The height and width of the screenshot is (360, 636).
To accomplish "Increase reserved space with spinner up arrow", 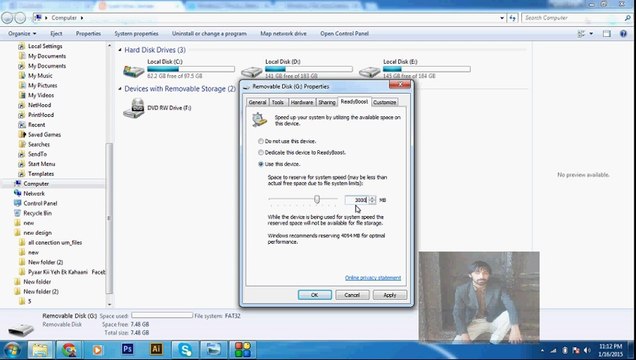I will click(x=372, y=198).
